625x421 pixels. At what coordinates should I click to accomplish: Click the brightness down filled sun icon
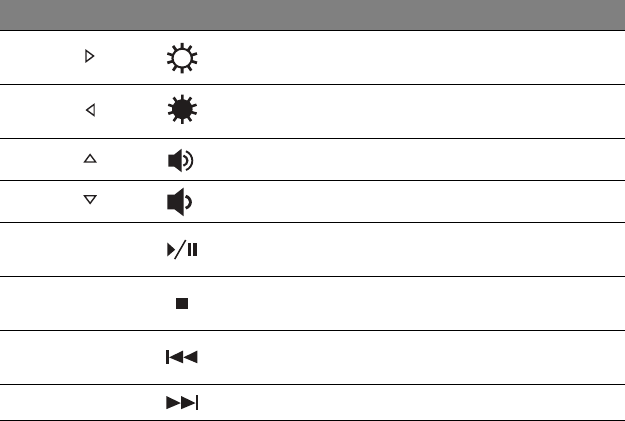183,112
